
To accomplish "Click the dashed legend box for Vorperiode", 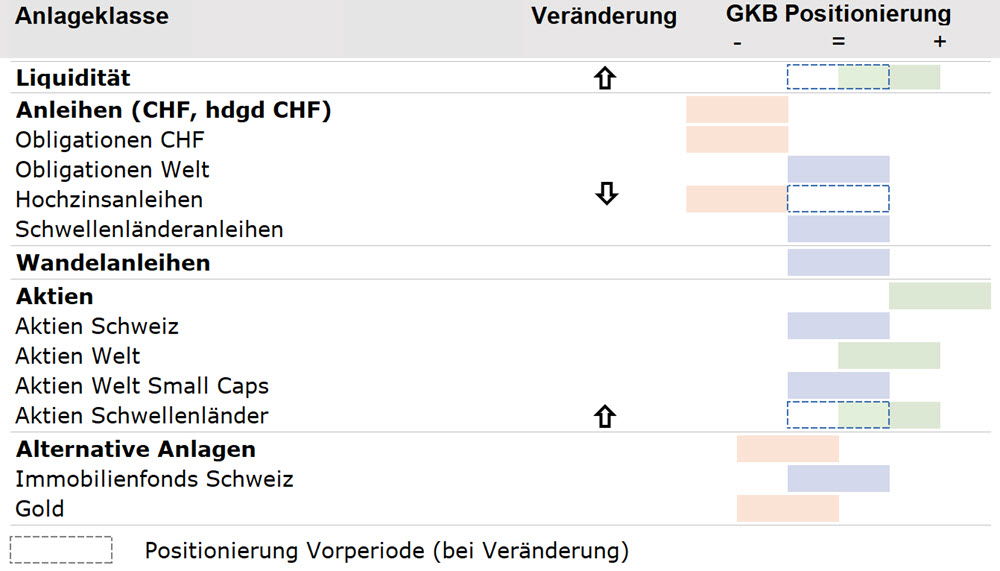I will point(61,550).
